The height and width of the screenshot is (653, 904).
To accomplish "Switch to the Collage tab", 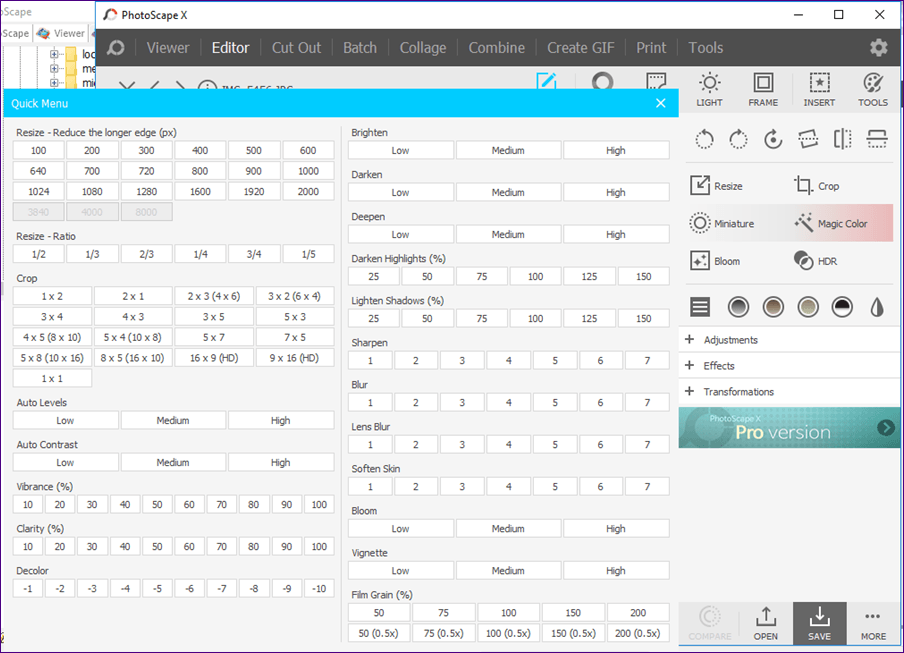I will (x=423, y=48).
